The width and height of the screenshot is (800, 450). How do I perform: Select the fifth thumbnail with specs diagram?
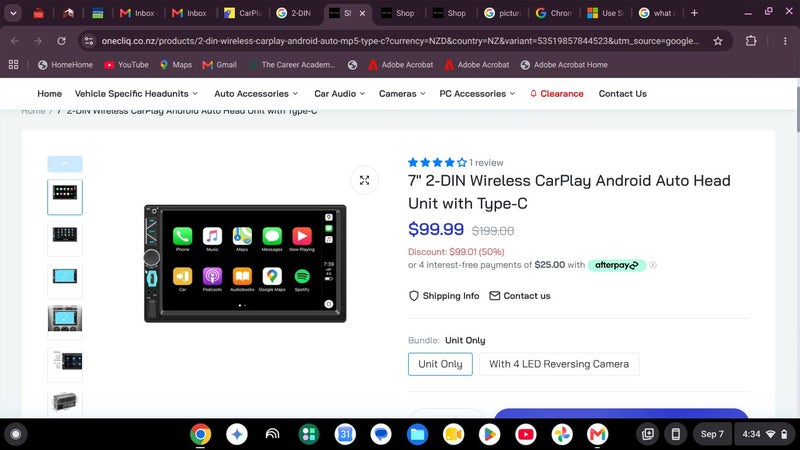(65, 364)
